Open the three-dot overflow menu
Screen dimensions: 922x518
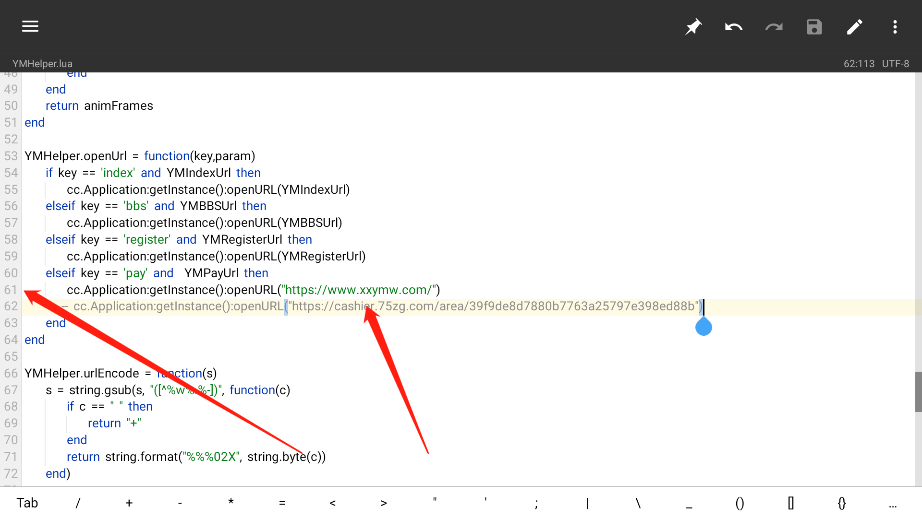click(x=895, y=27)
